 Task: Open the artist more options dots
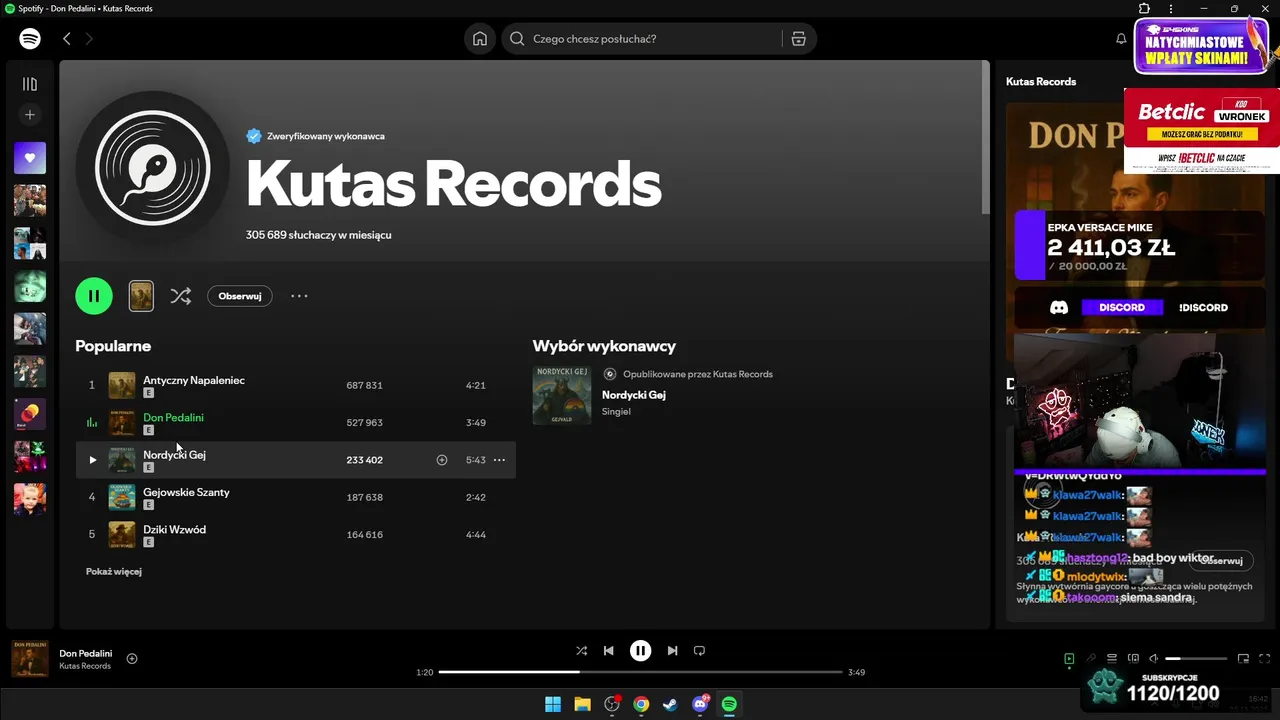(299, 296)
